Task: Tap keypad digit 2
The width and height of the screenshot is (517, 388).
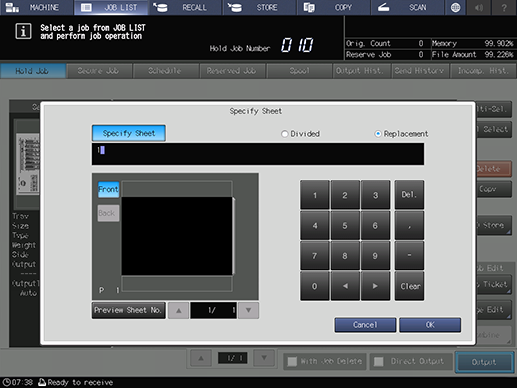Action: [345, 195]
